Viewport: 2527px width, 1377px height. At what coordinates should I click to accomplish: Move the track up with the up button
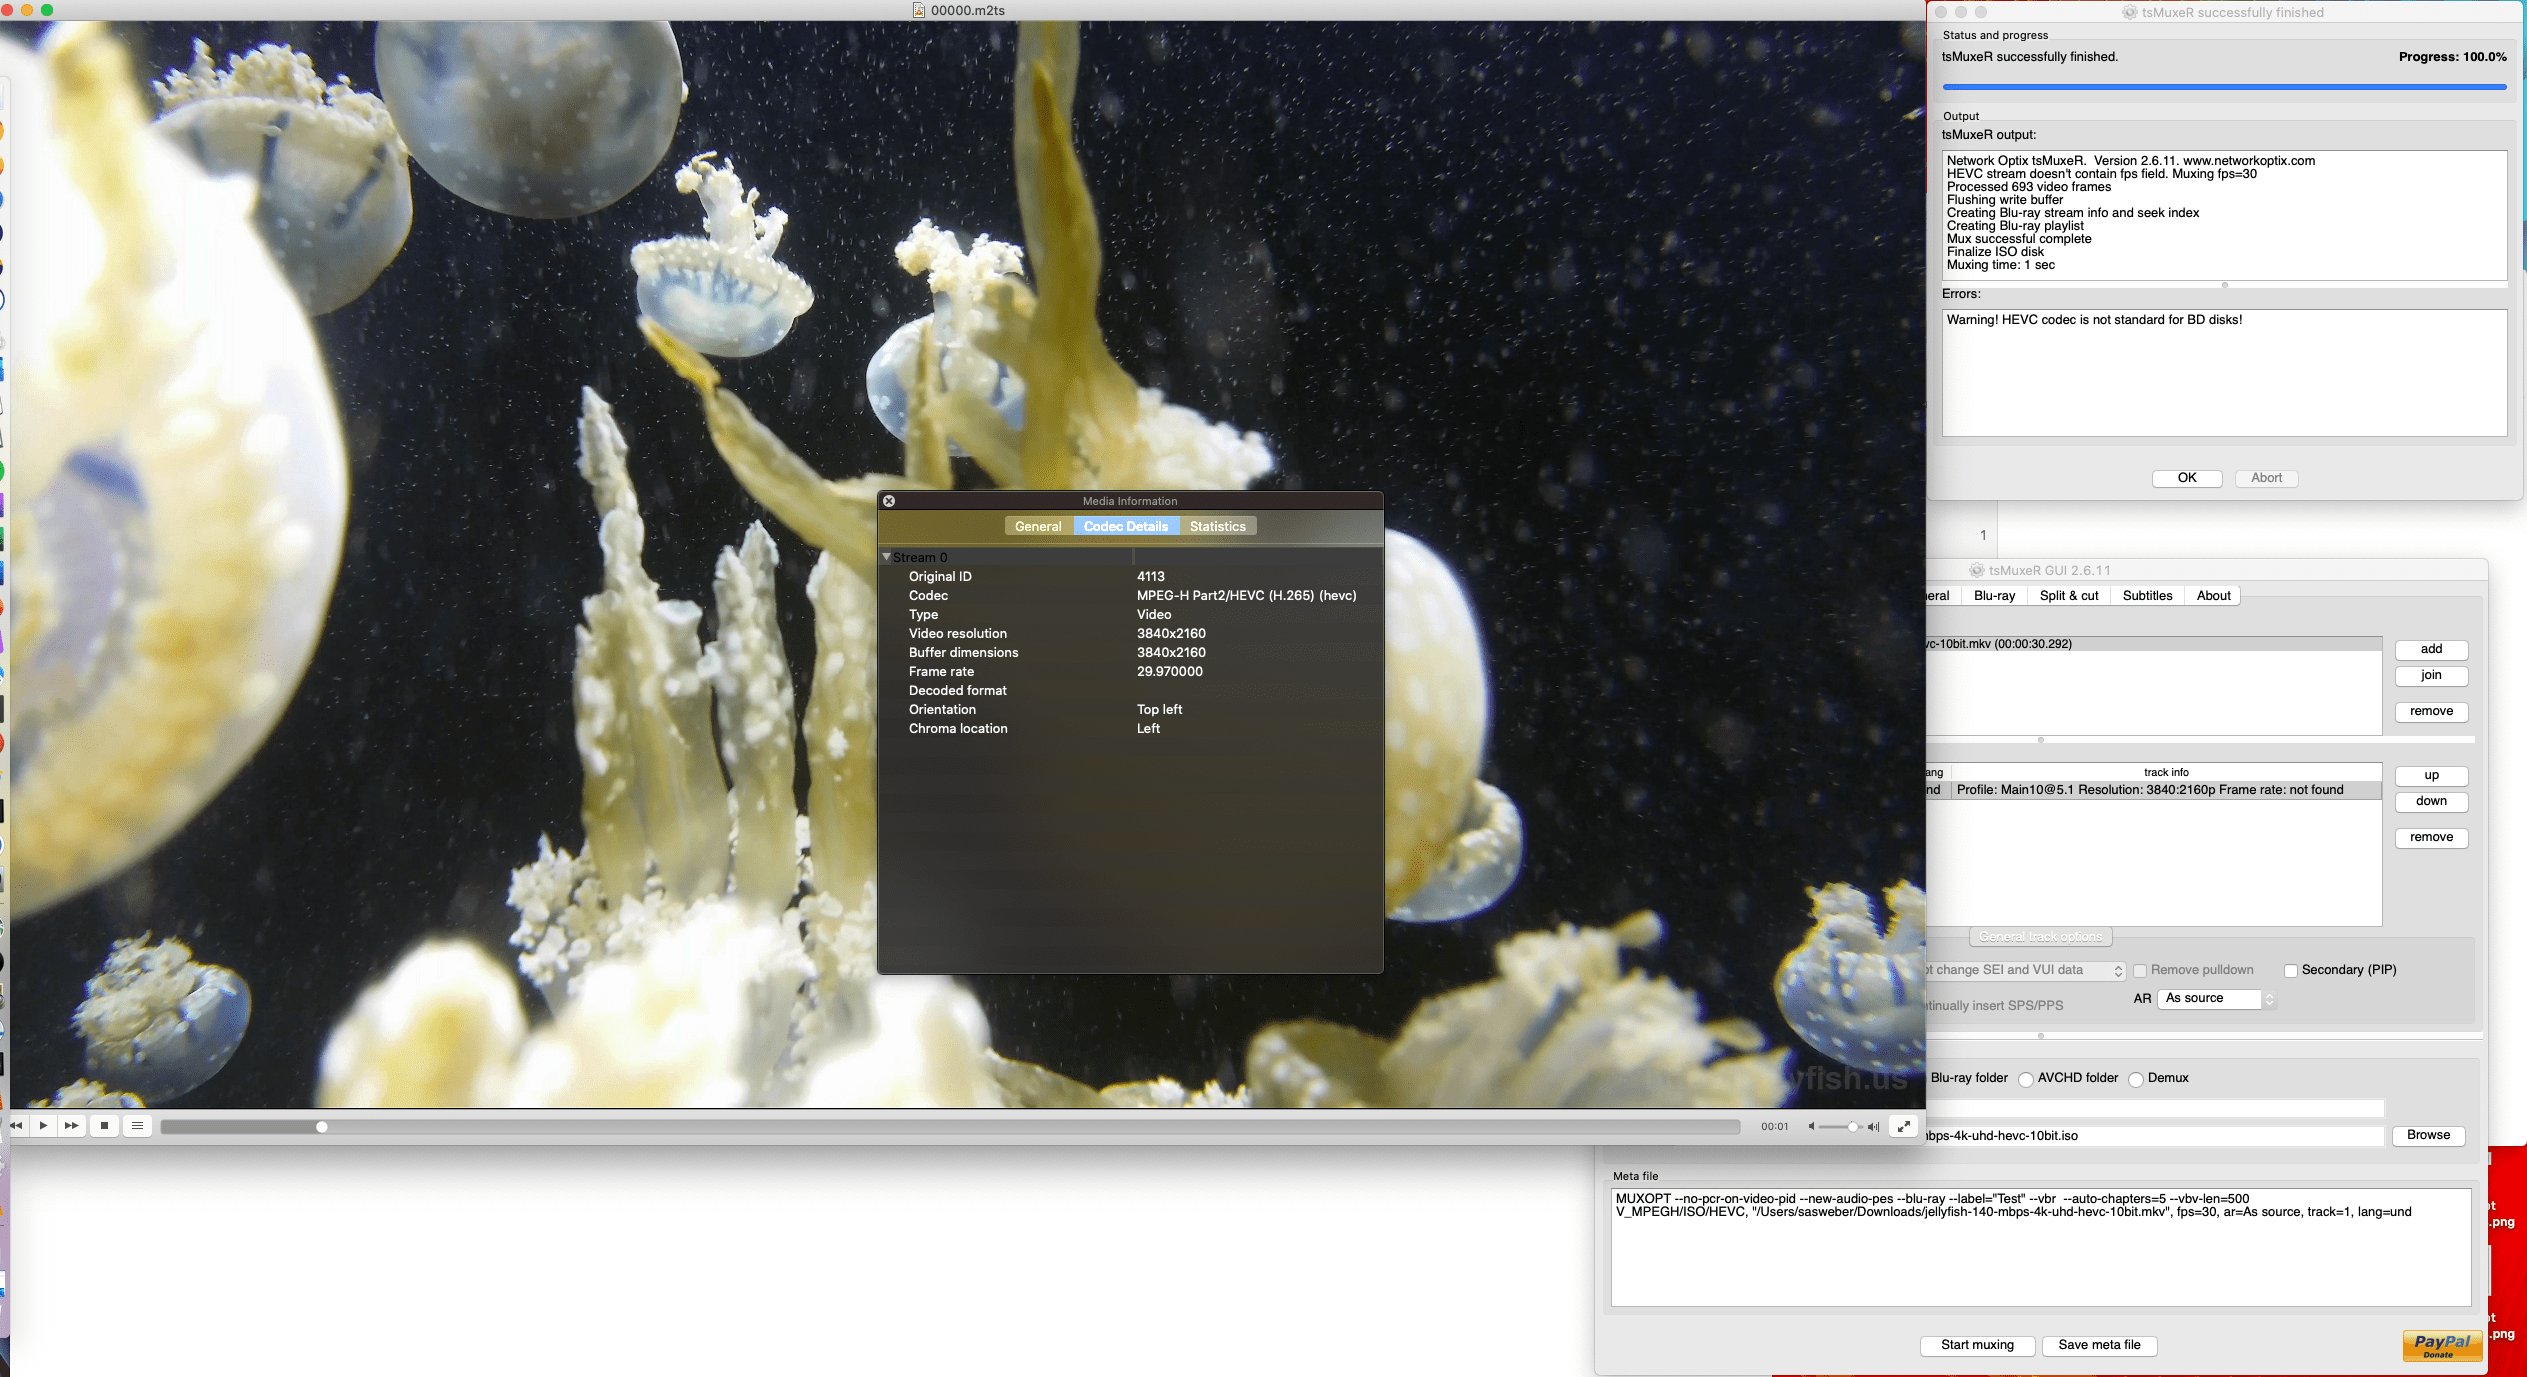coord(2431,775)
